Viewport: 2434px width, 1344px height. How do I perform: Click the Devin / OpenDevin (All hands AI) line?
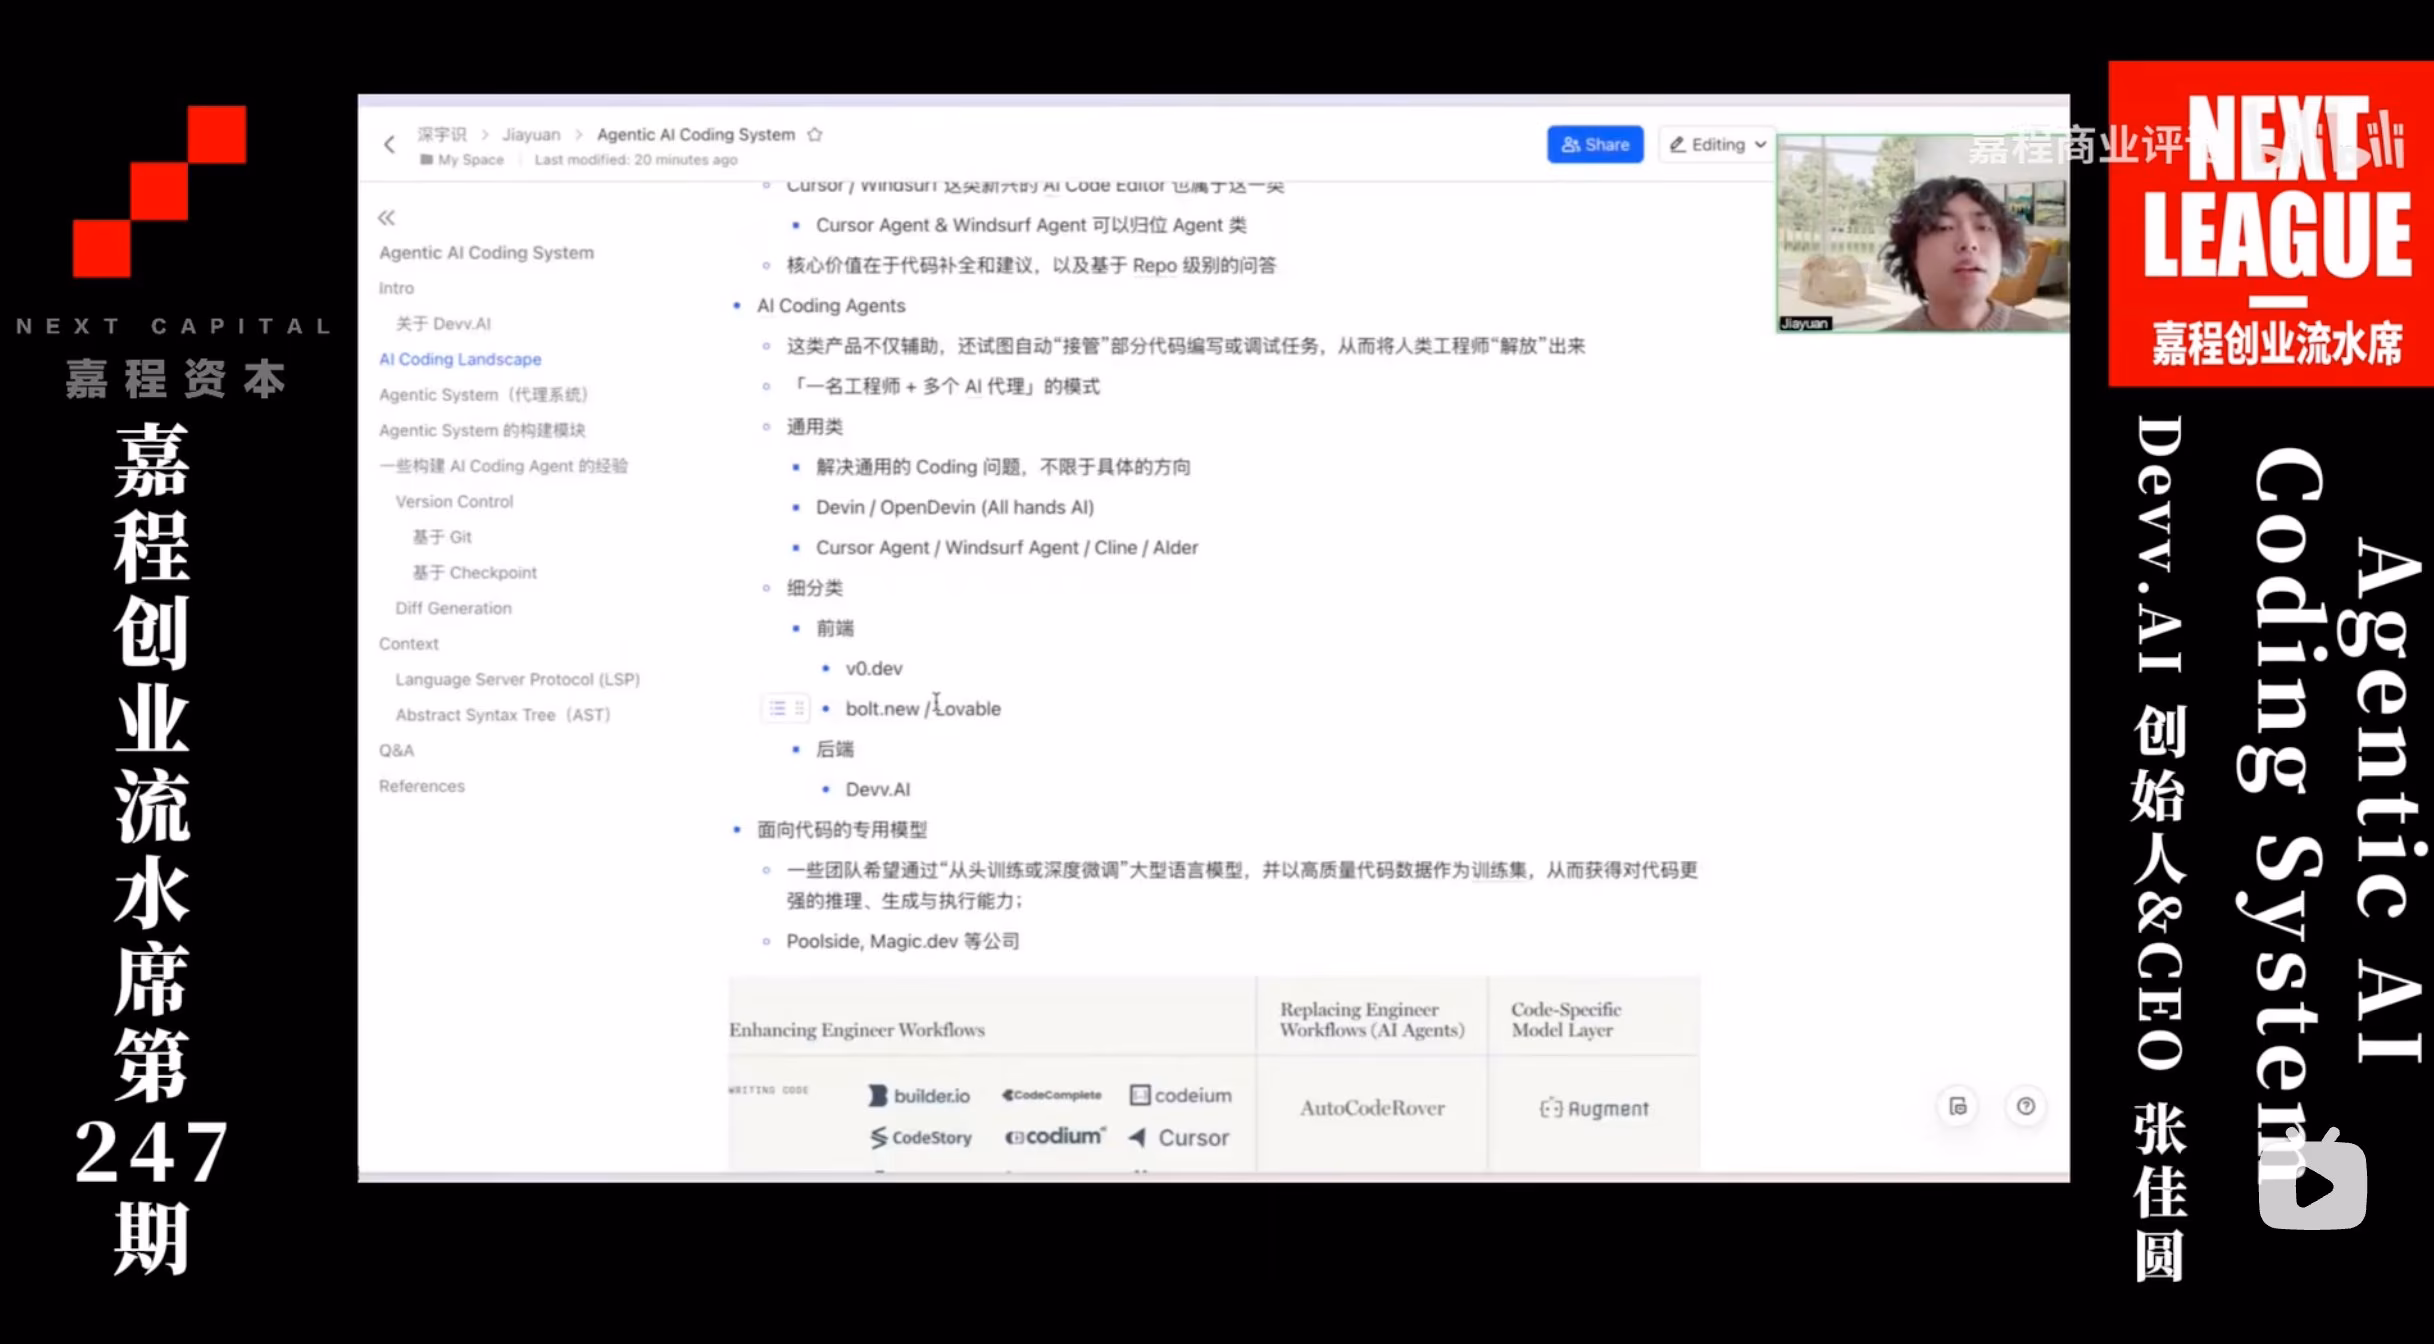[955, 508]
